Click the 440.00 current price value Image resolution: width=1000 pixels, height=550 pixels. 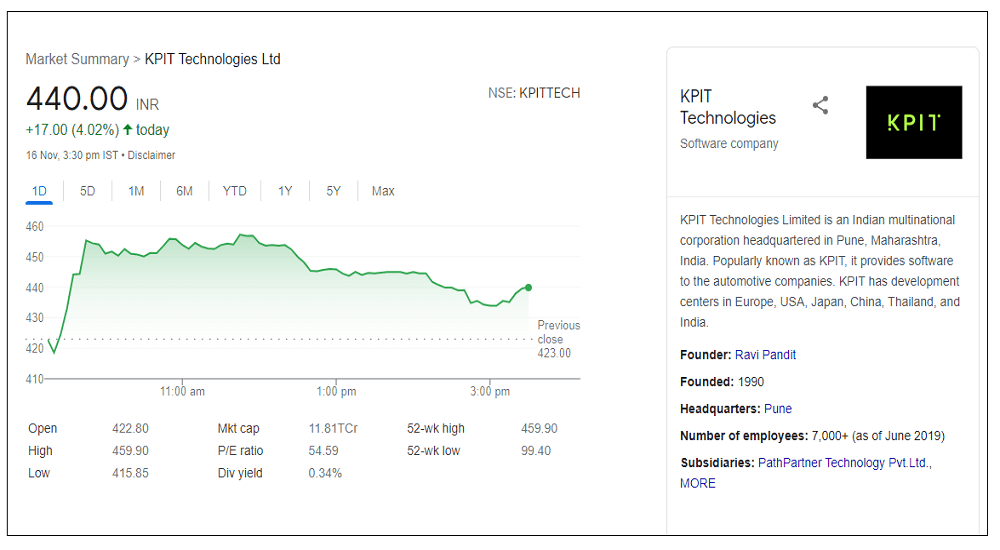pos(77,99)
